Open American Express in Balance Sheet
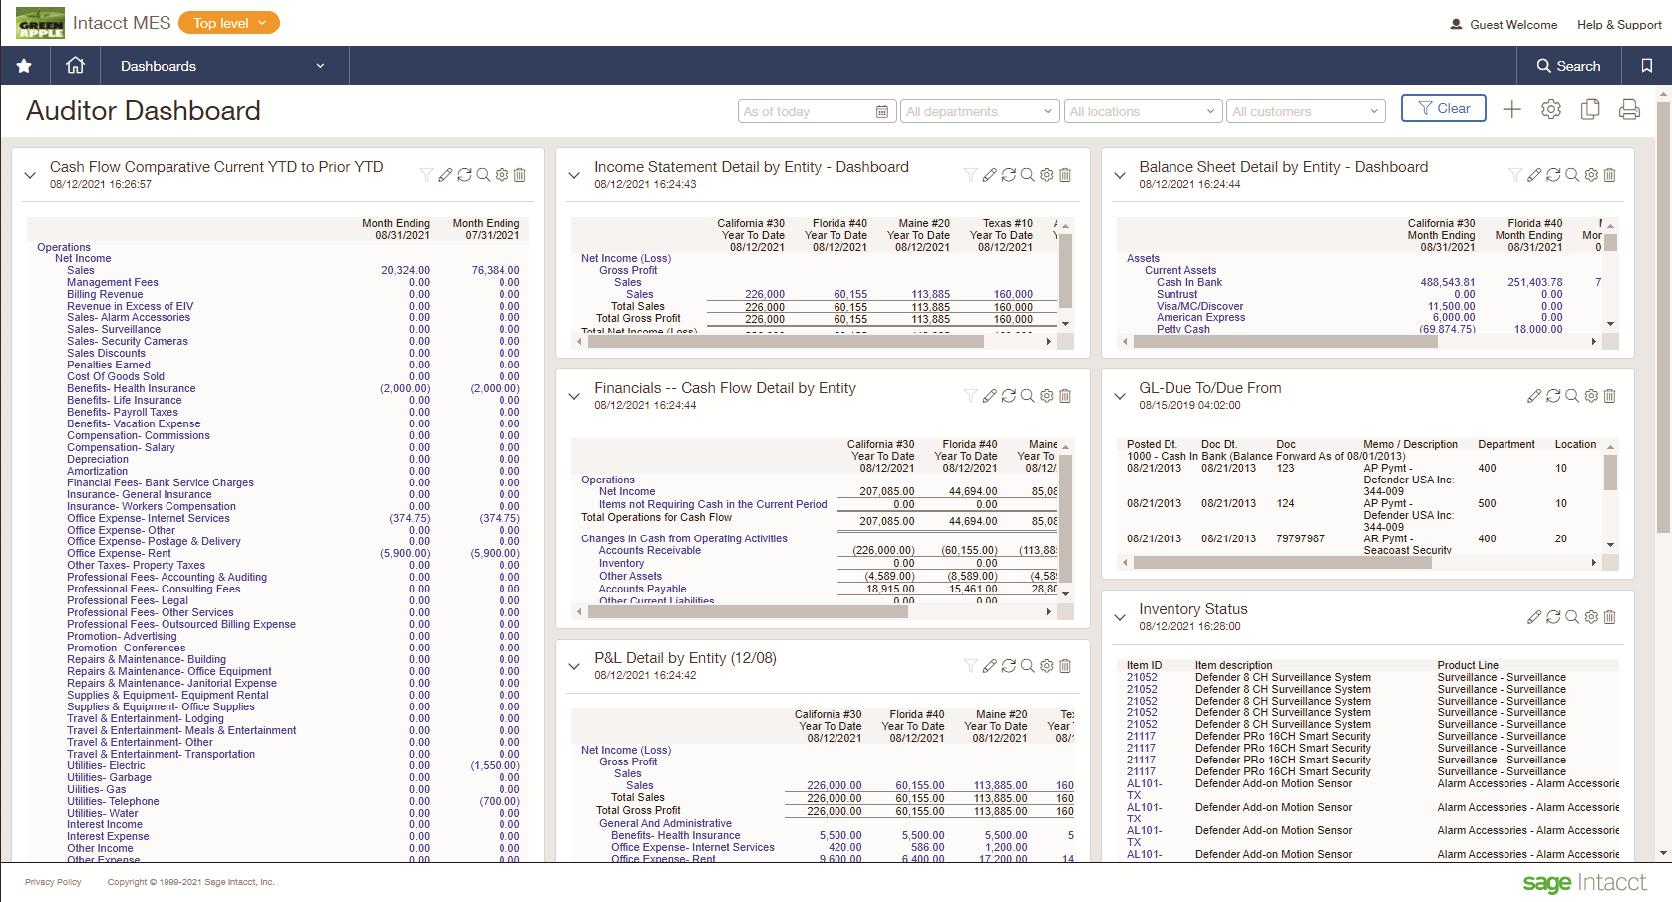Screen dimensions: 1672x902 point(1201,317)
